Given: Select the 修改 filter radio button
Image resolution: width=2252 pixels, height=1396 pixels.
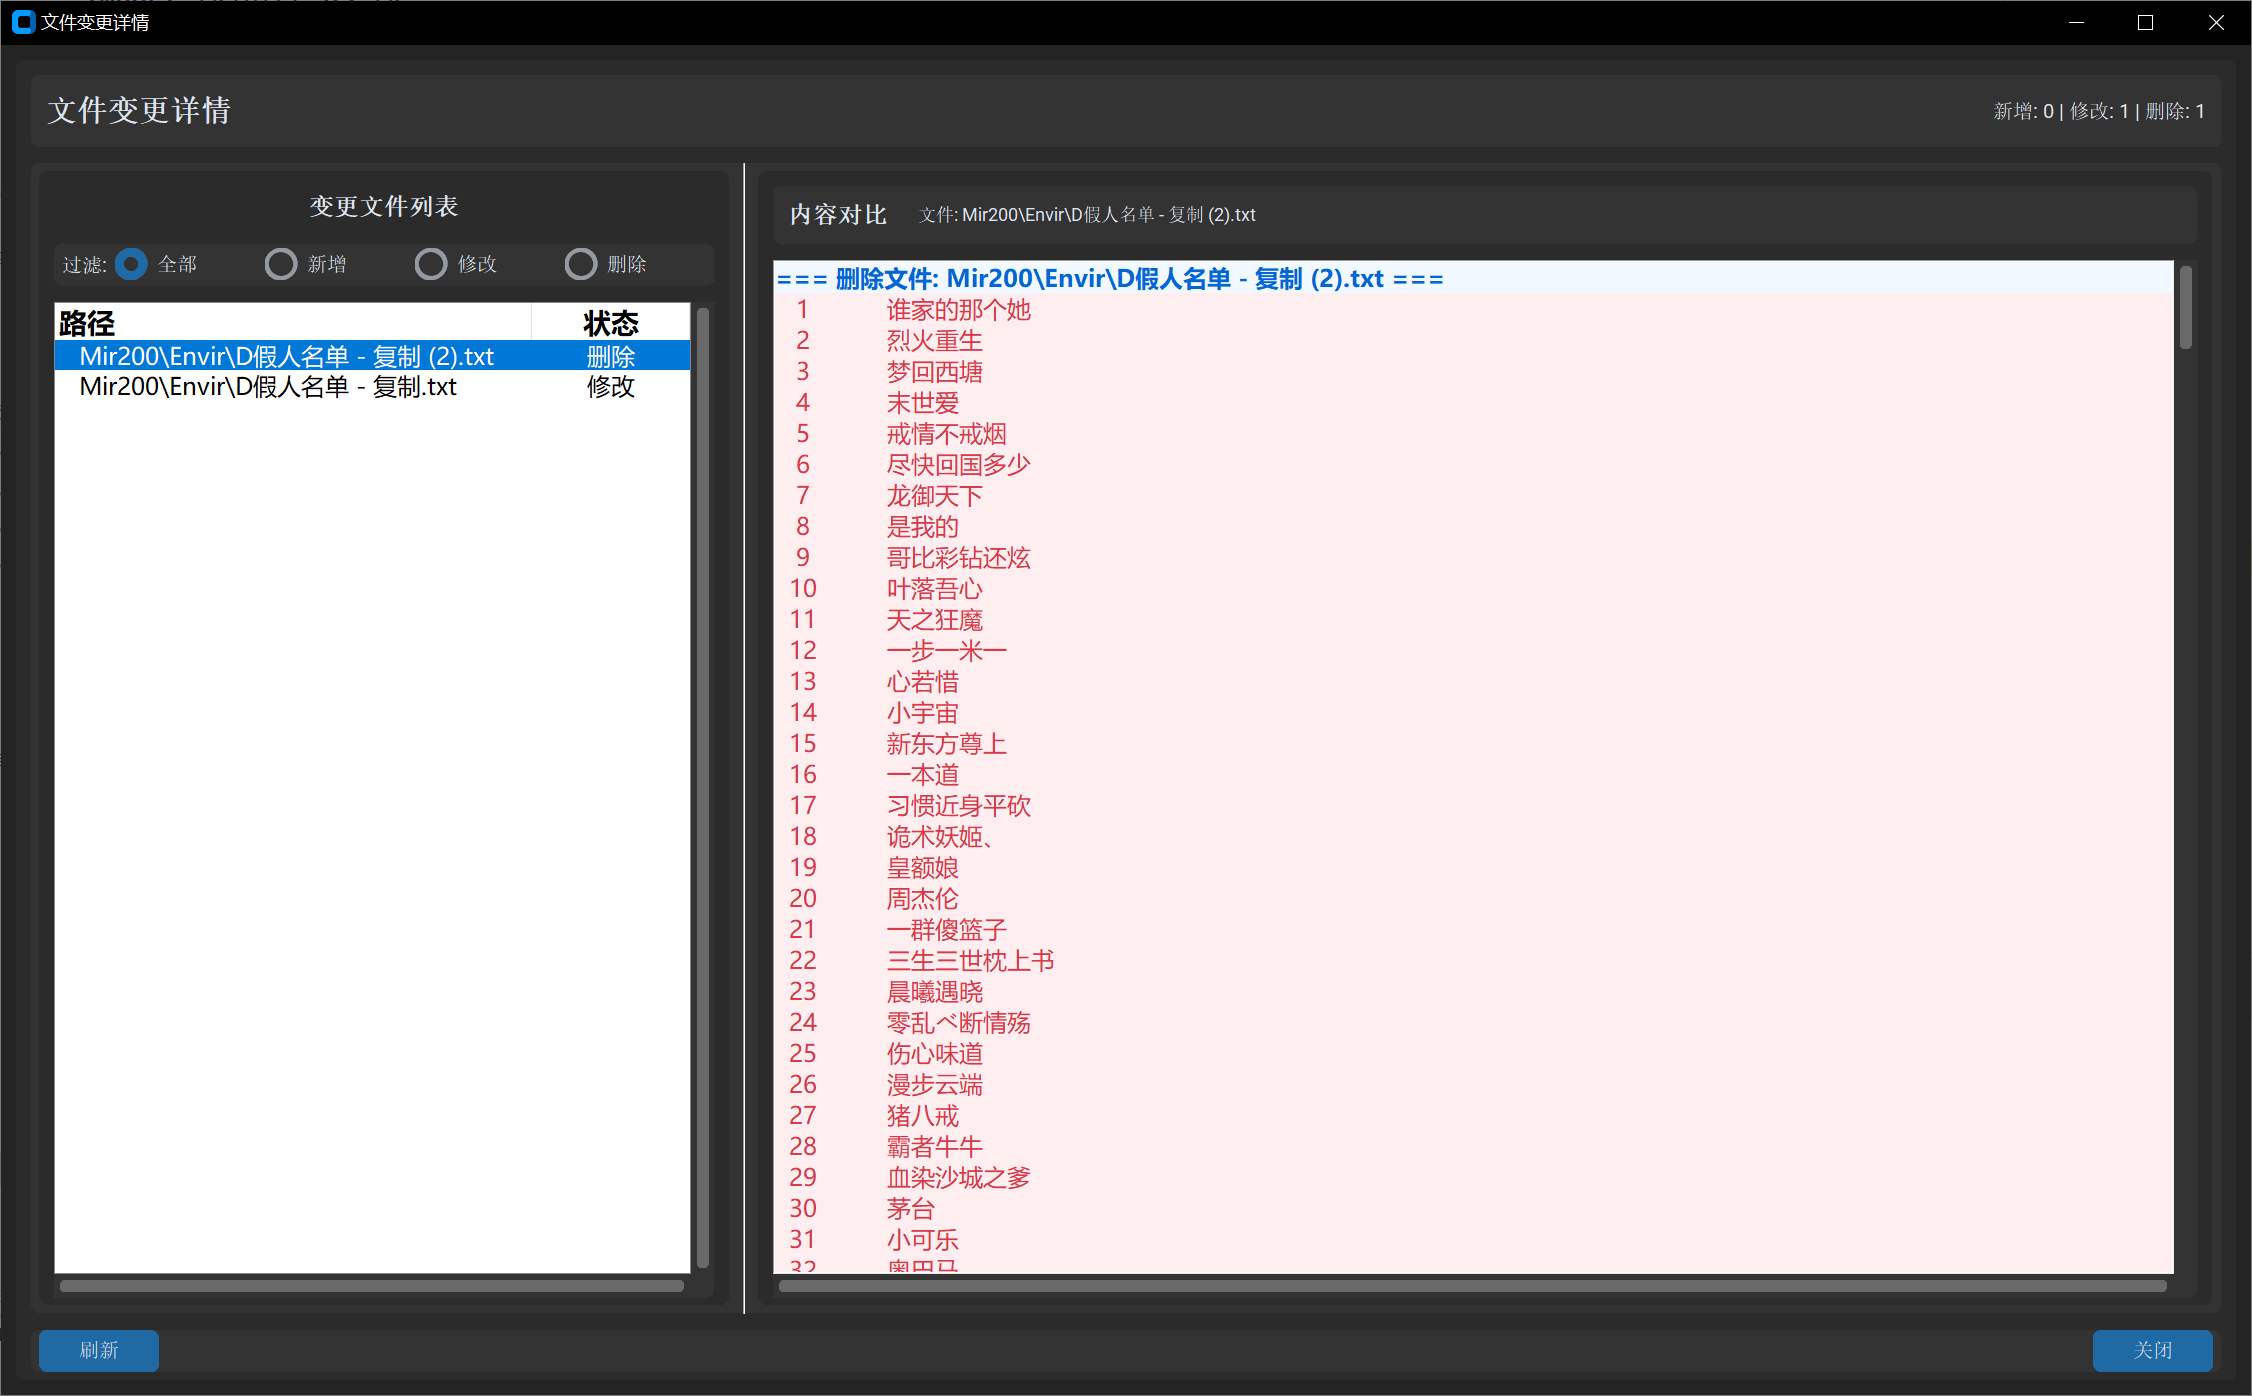Looking at the screenshot, I should coord(431,264).
